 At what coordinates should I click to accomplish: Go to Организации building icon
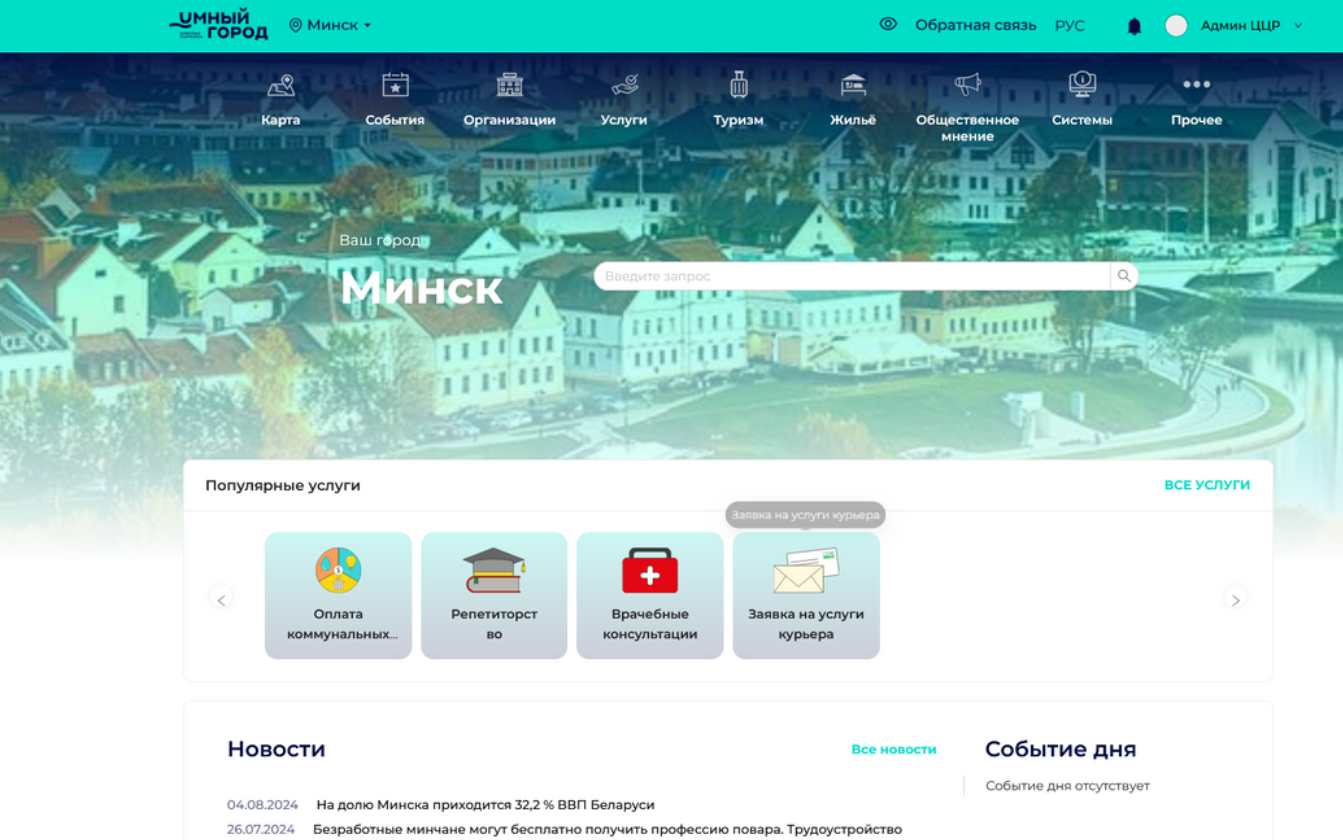point(510,85)
